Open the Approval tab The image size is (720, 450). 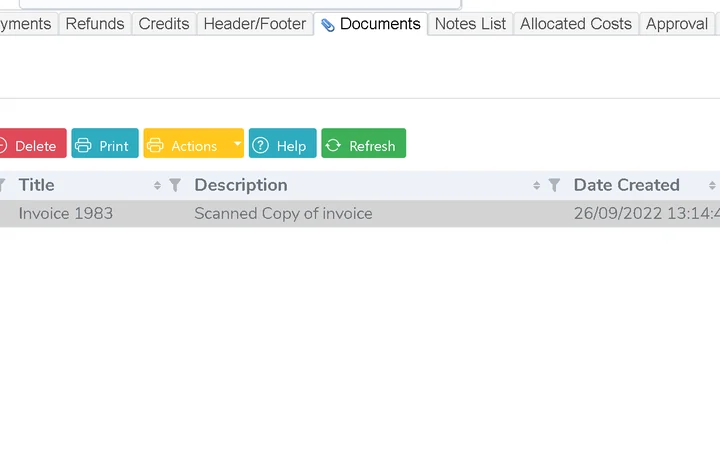click(677, 24)
